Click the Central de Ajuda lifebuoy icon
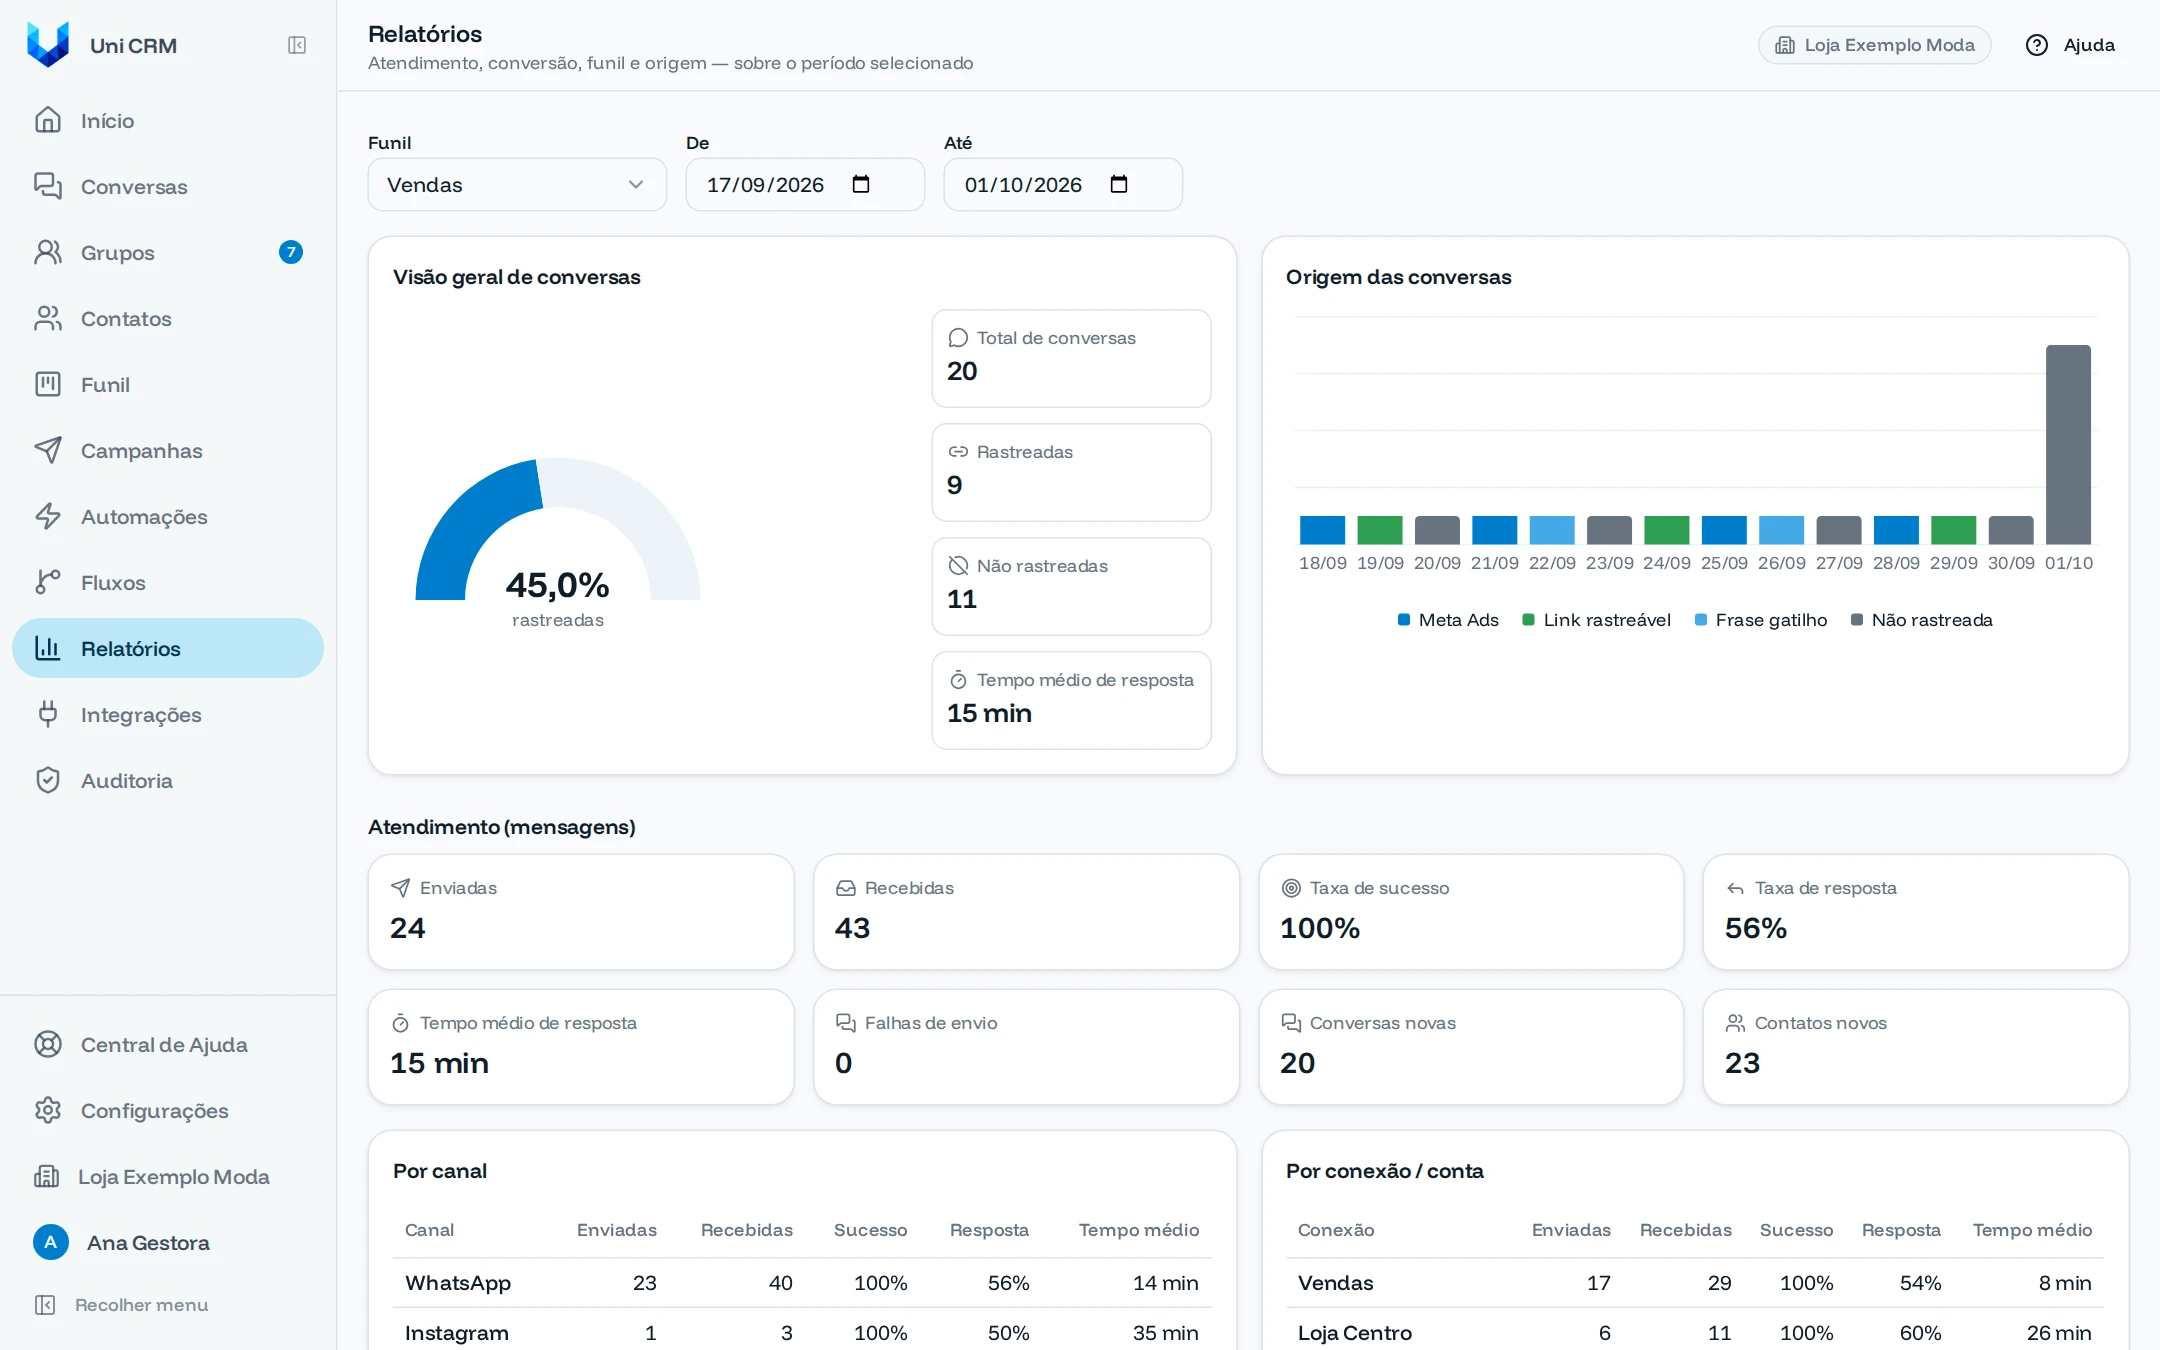 48,1044
